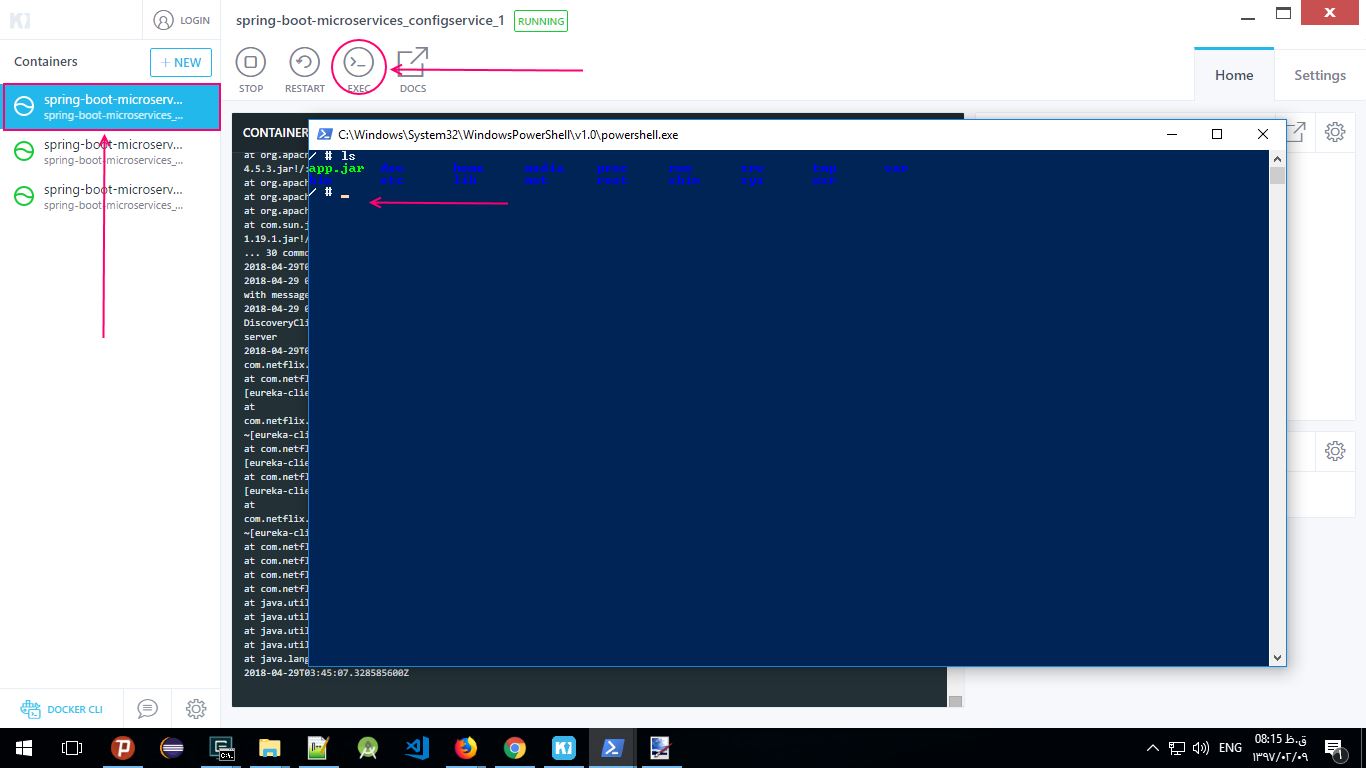Select the second spring-boot-microservices container
1366x768 pixels.
(110, 152)
